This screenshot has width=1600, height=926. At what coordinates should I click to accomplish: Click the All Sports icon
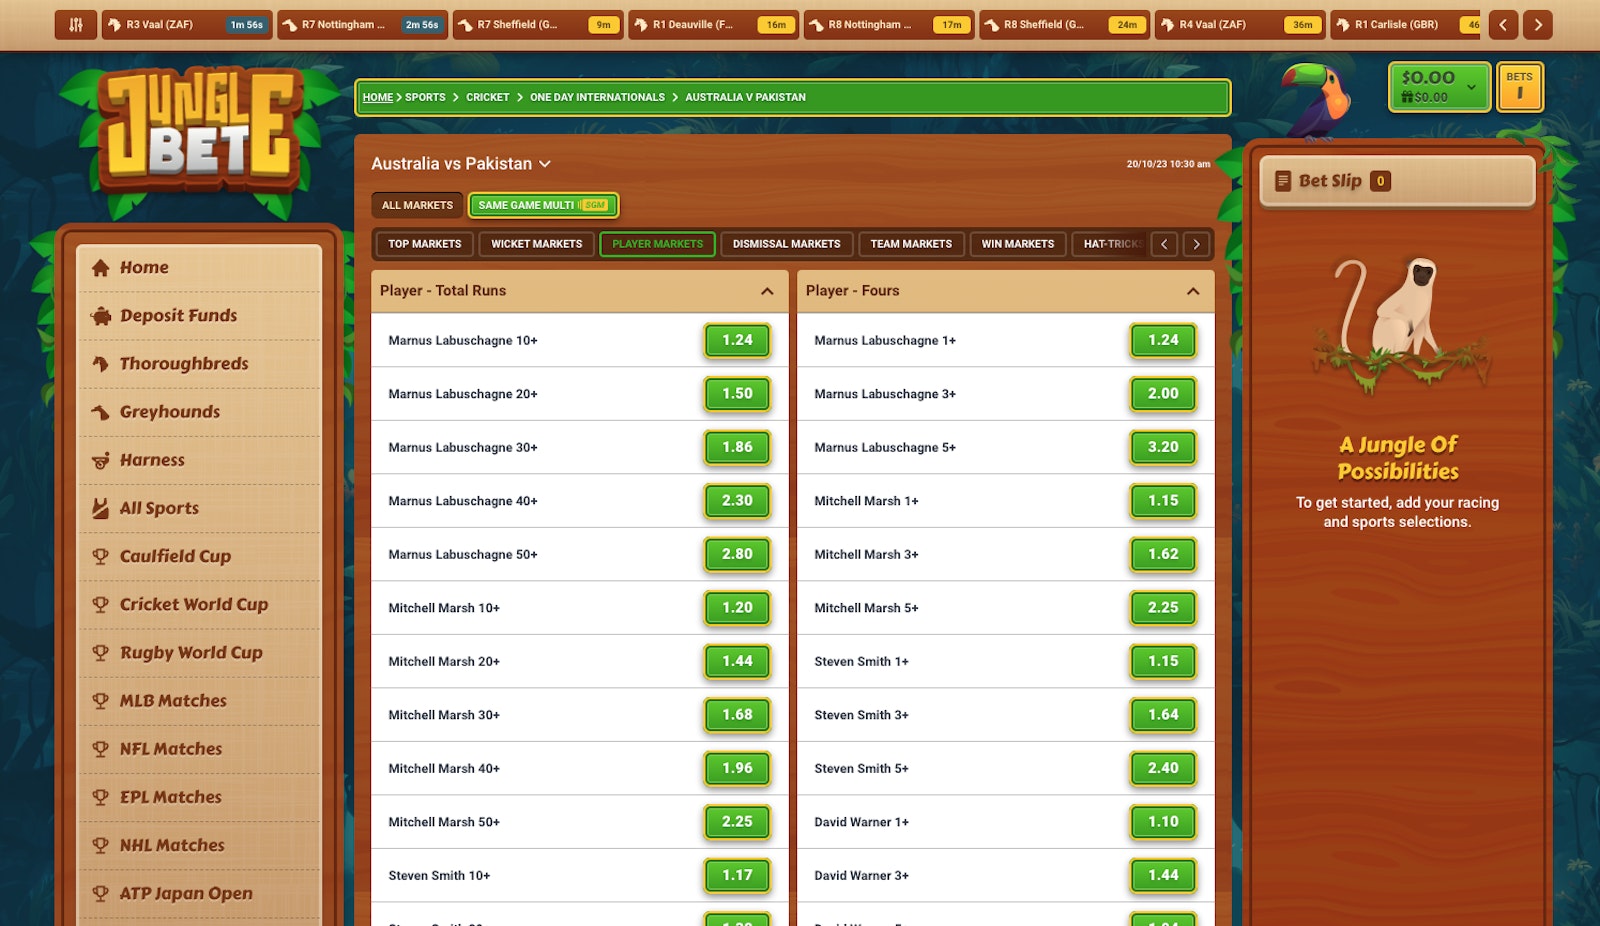click(100, 507)
